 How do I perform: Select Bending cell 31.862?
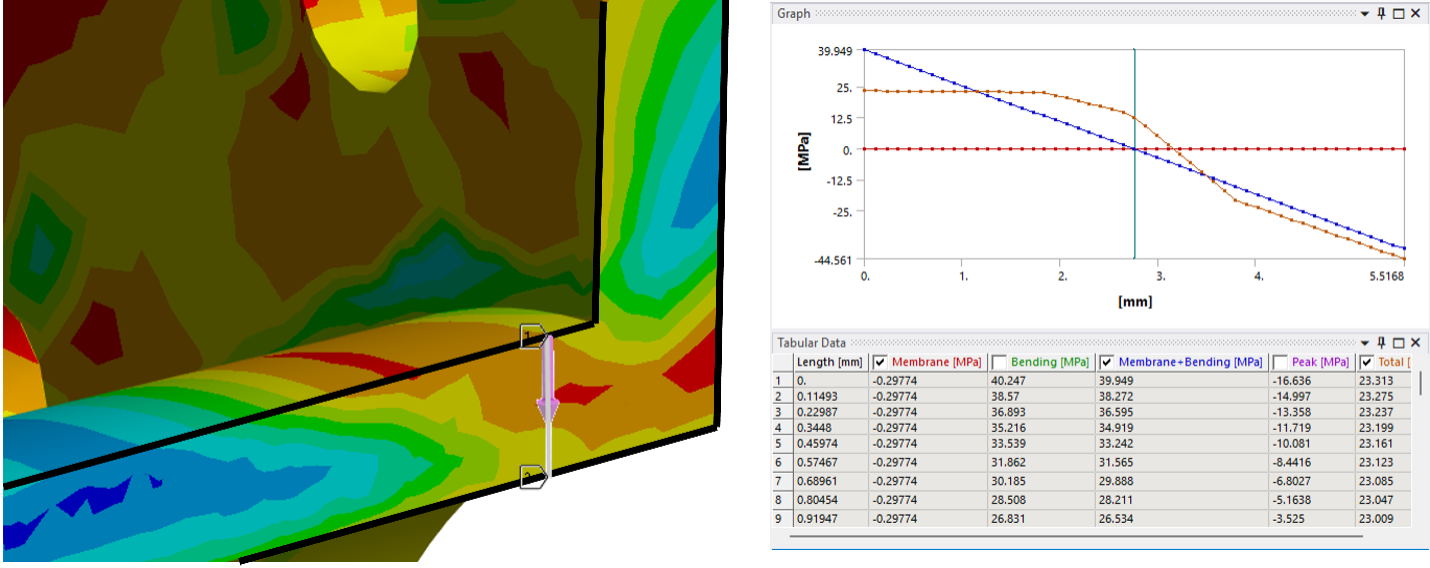(1040, 462)
